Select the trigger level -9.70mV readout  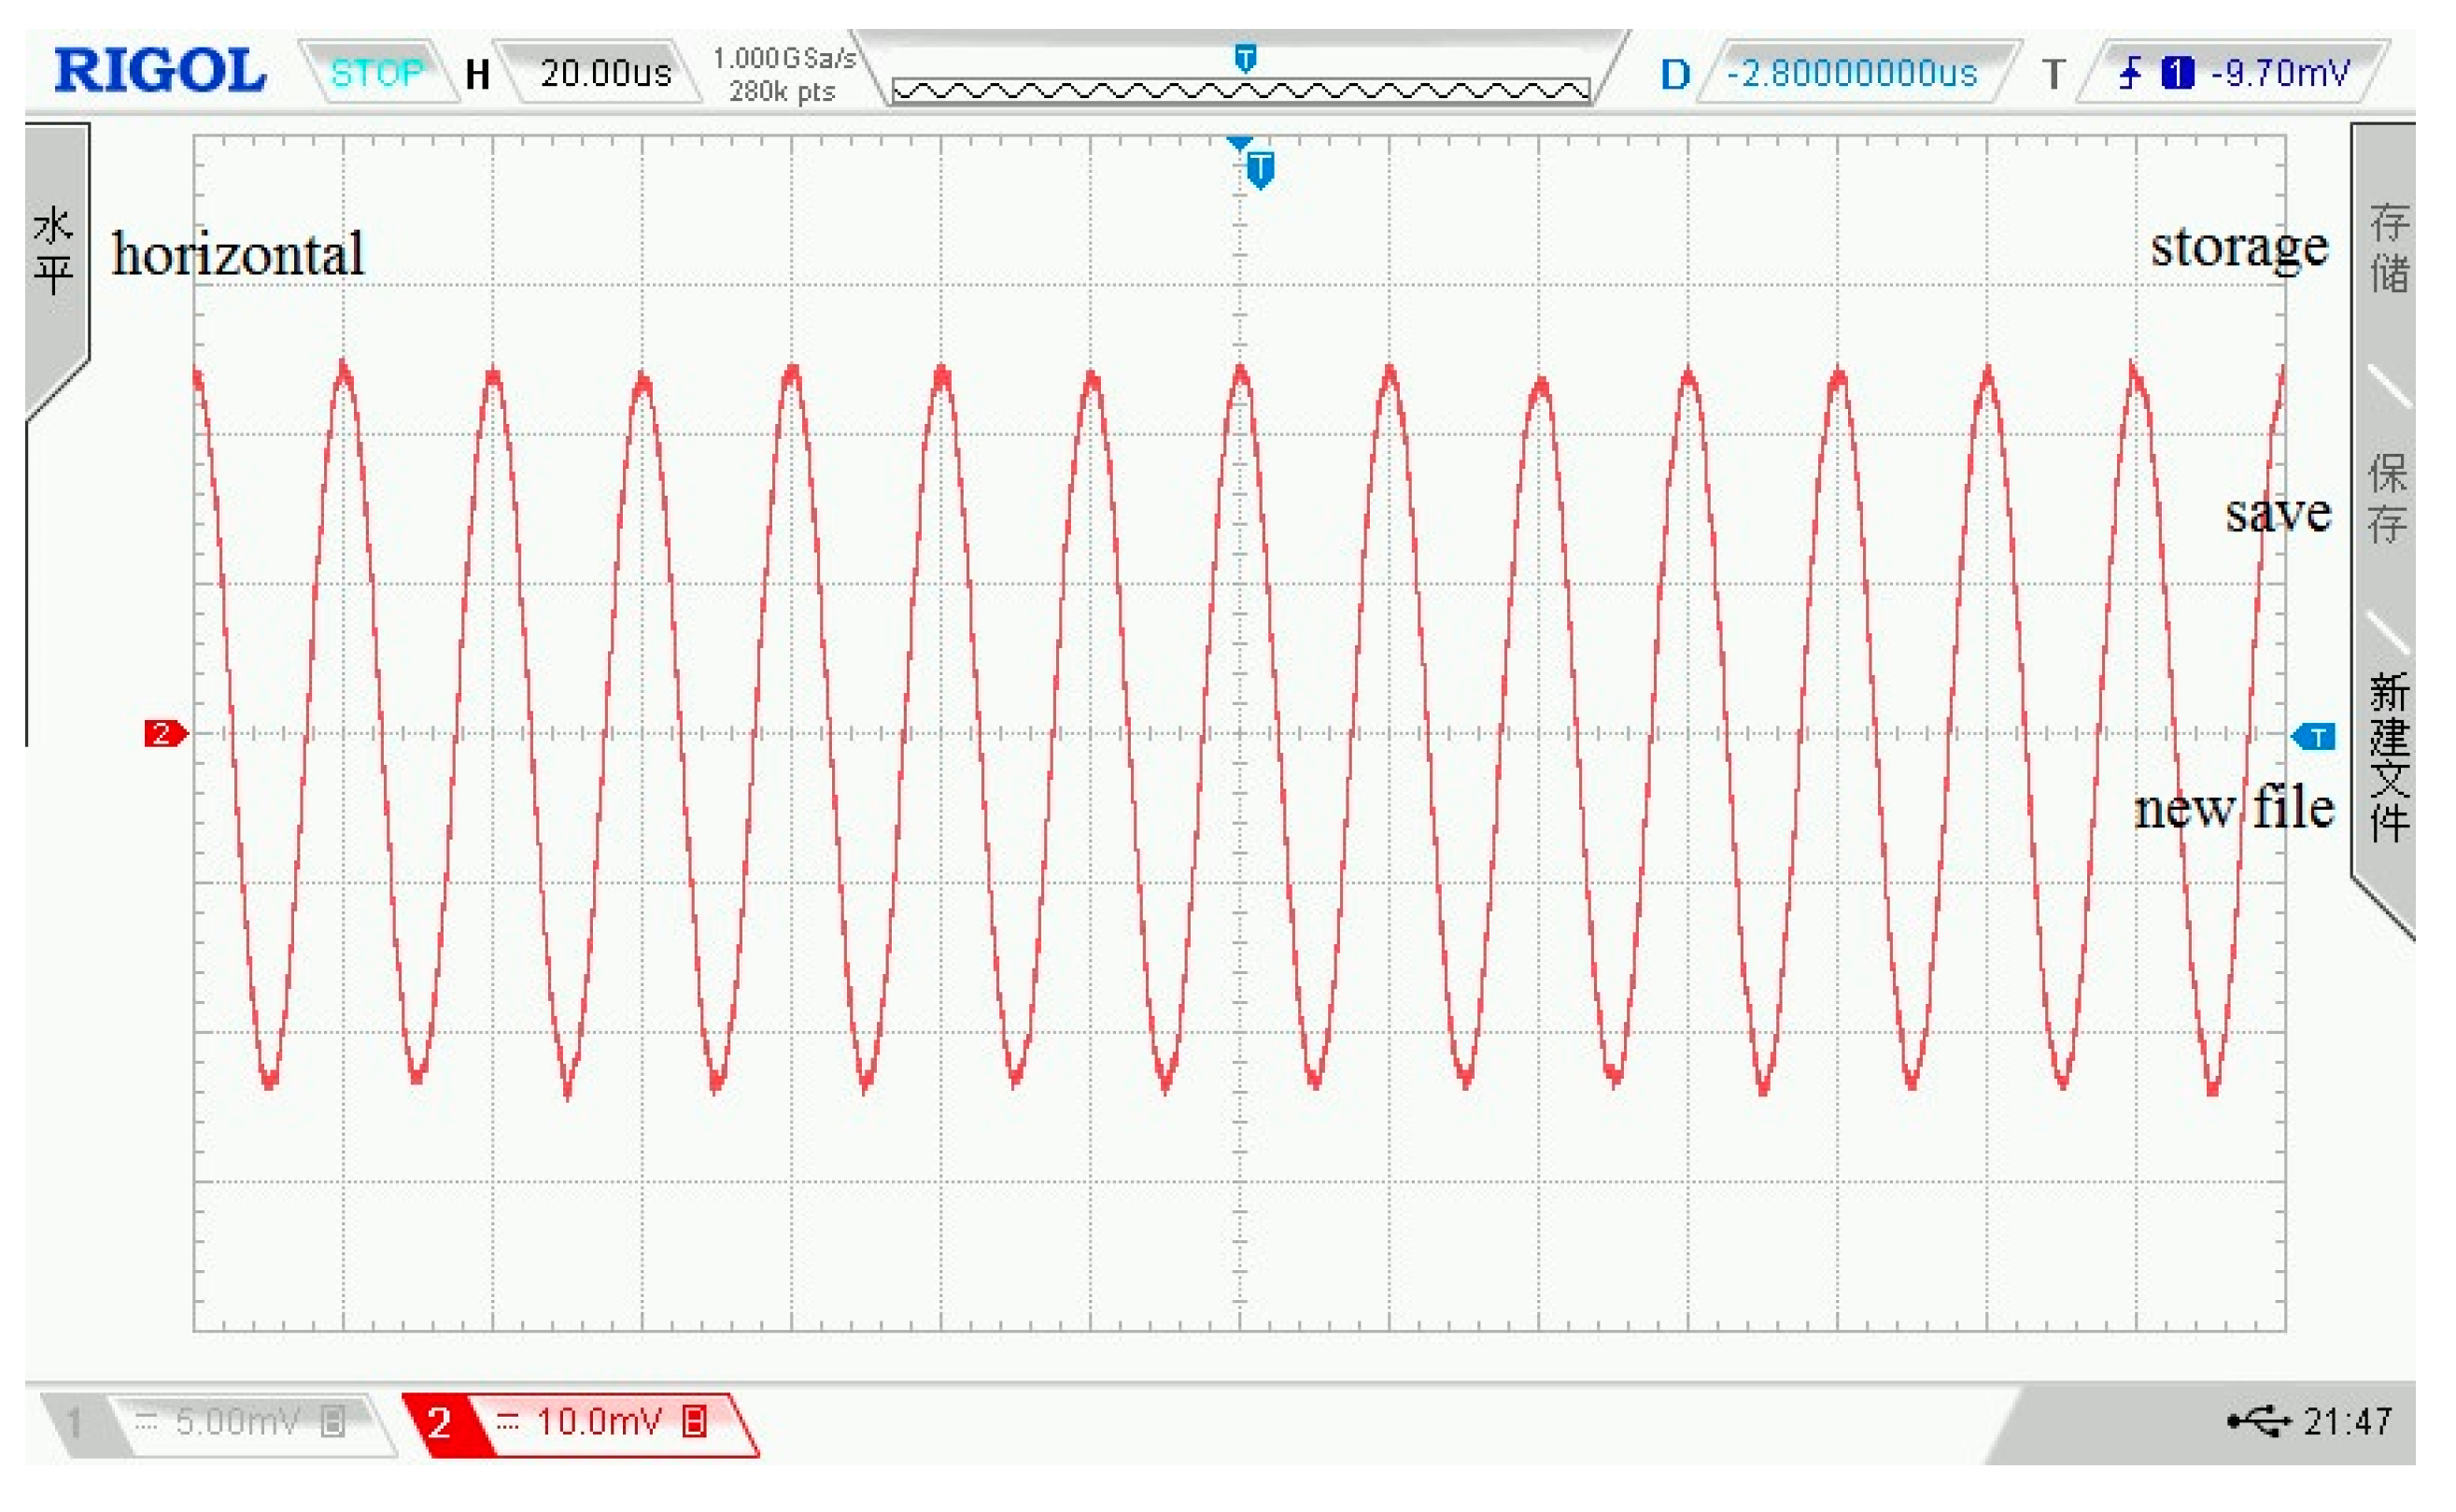pyautogui.click(x=2280, y=73)
